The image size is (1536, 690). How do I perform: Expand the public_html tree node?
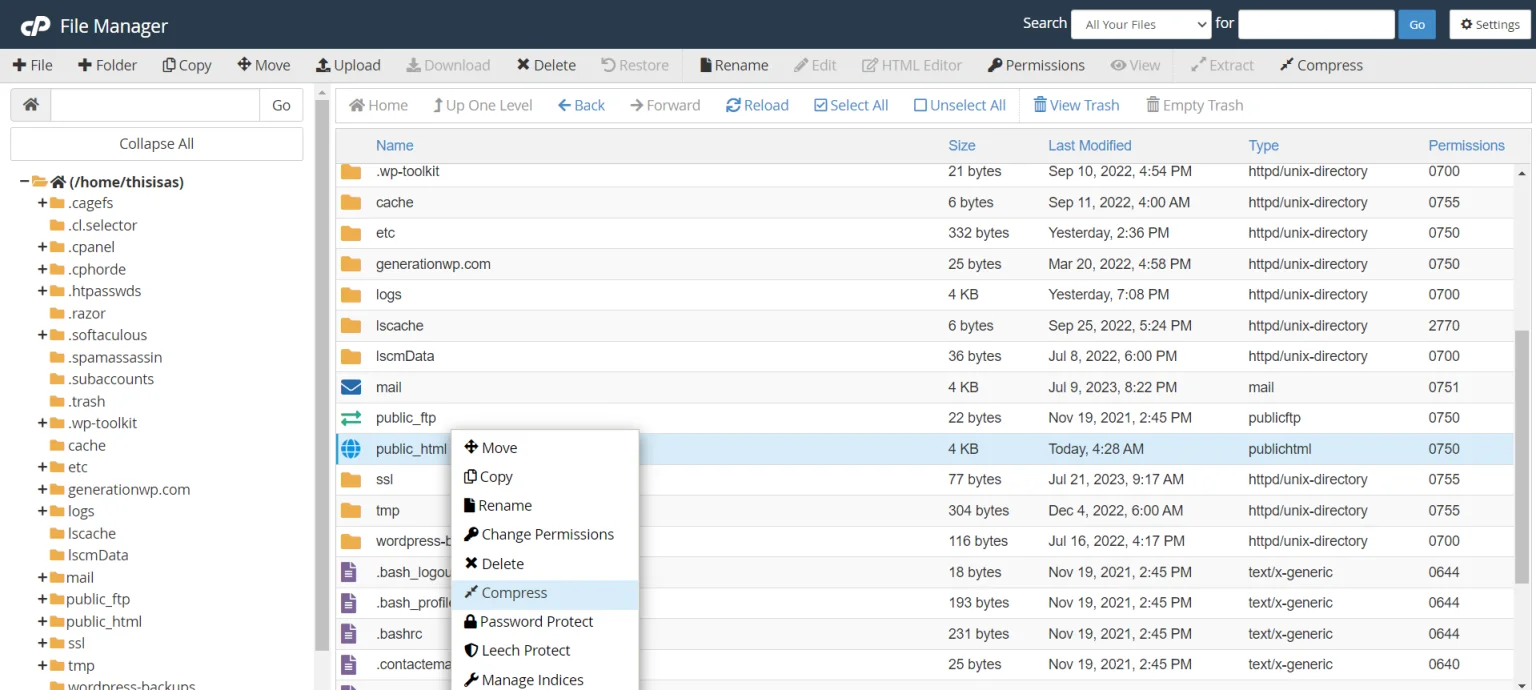tap(43, 621)
